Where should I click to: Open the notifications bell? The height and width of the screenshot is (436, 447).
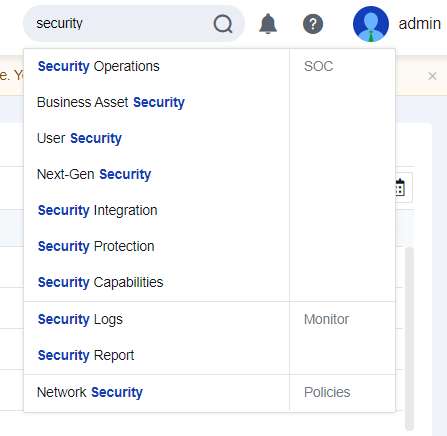tap(268, 24)
